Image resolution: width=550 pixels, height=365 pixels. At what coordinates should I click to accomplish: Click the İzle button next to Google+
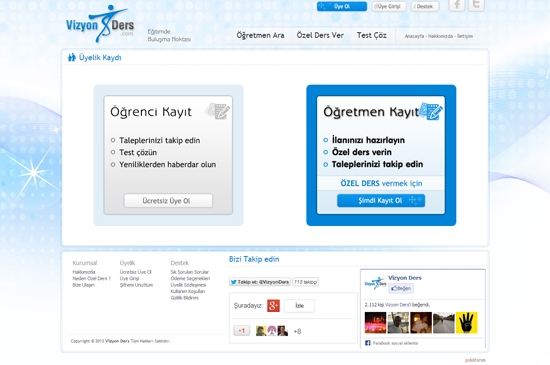tap(299, 306)
